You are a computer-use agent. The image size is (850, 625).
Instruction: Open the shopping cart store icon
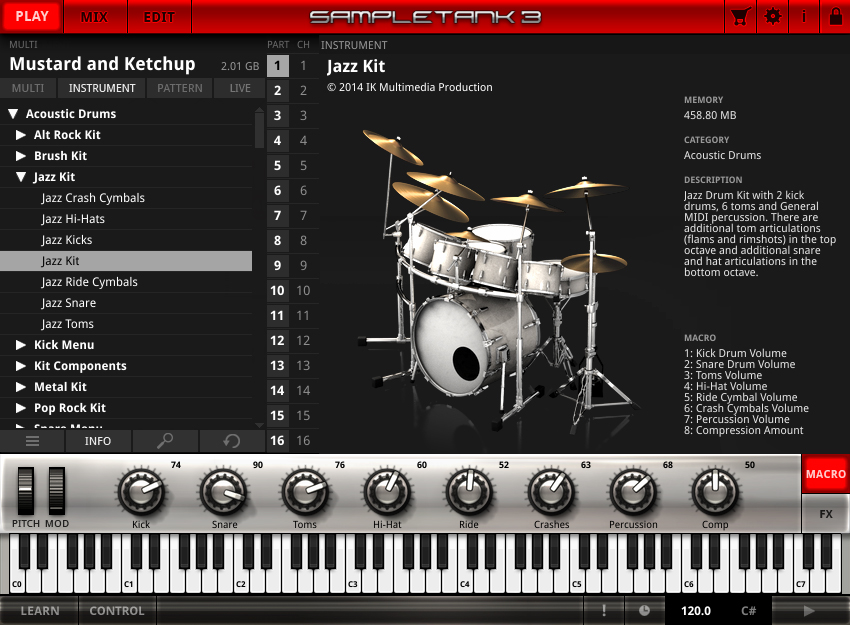click(740, 16)
